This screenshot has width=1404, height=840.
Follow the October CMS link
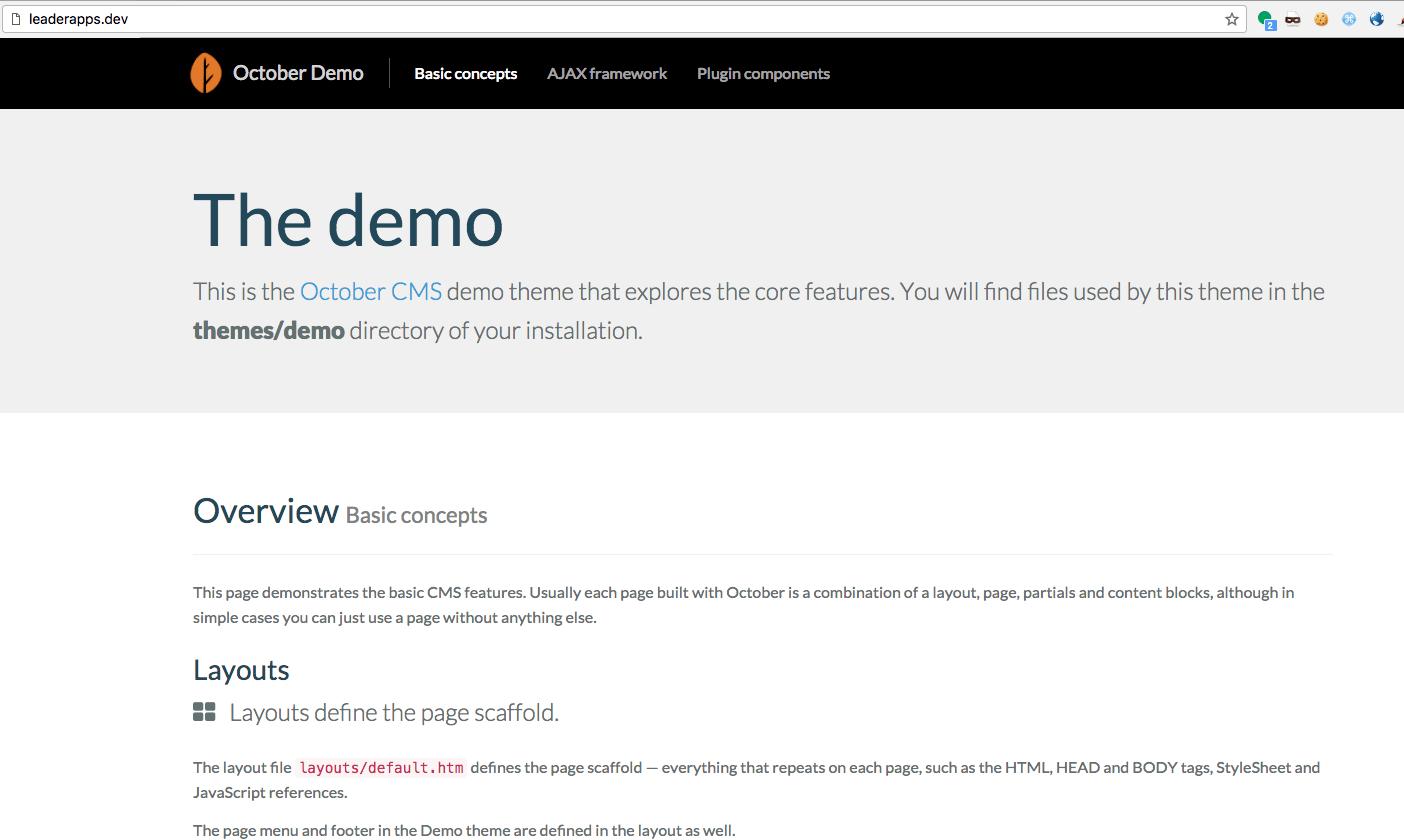coord(371,292)
